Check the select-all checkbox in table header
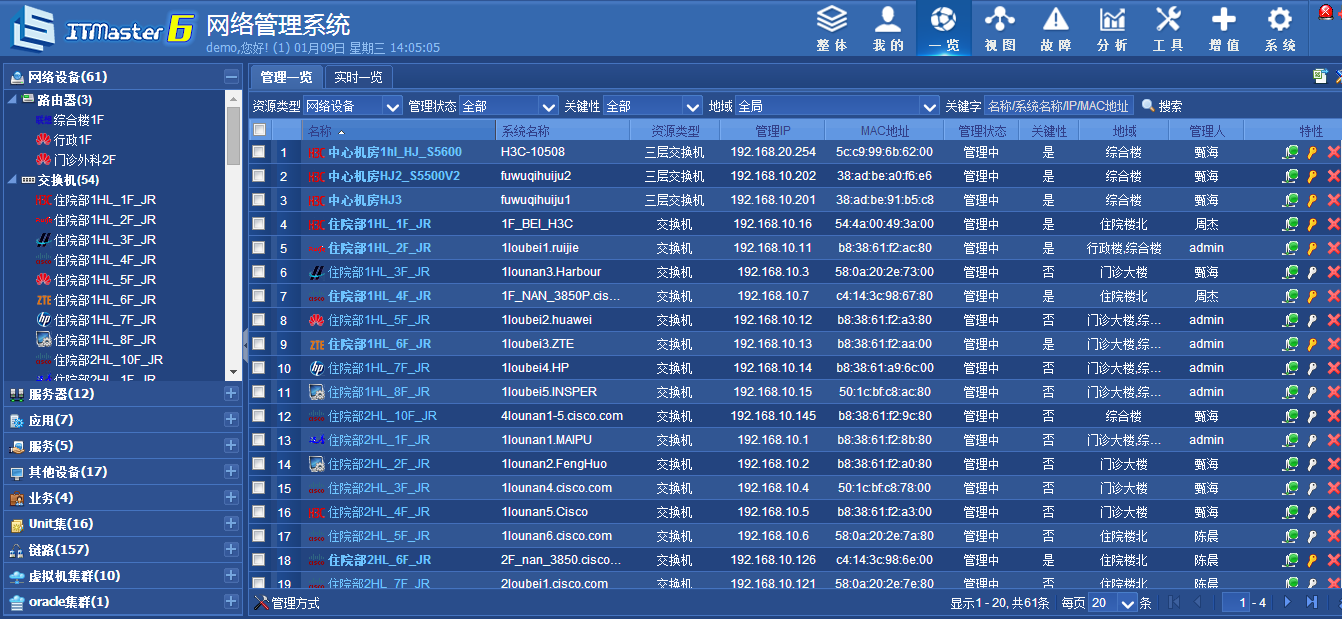1342x619 pixels. coord(260,130)
